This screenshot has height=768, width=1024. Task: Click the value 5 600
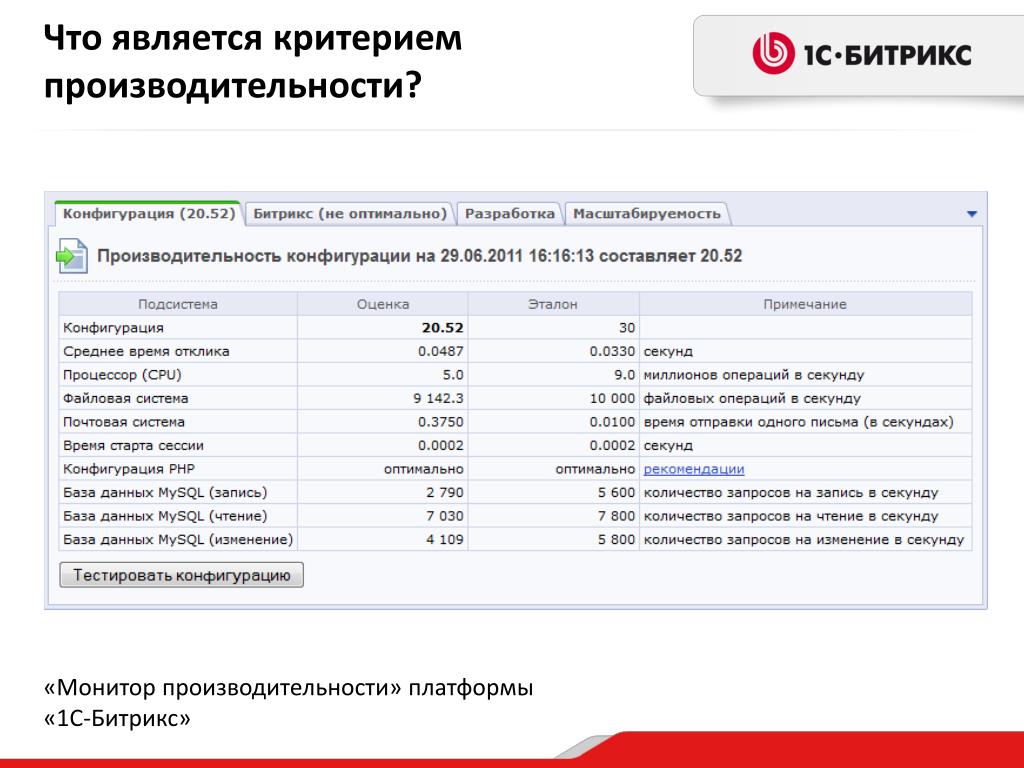pyautogui.click(x=616, y=492)
